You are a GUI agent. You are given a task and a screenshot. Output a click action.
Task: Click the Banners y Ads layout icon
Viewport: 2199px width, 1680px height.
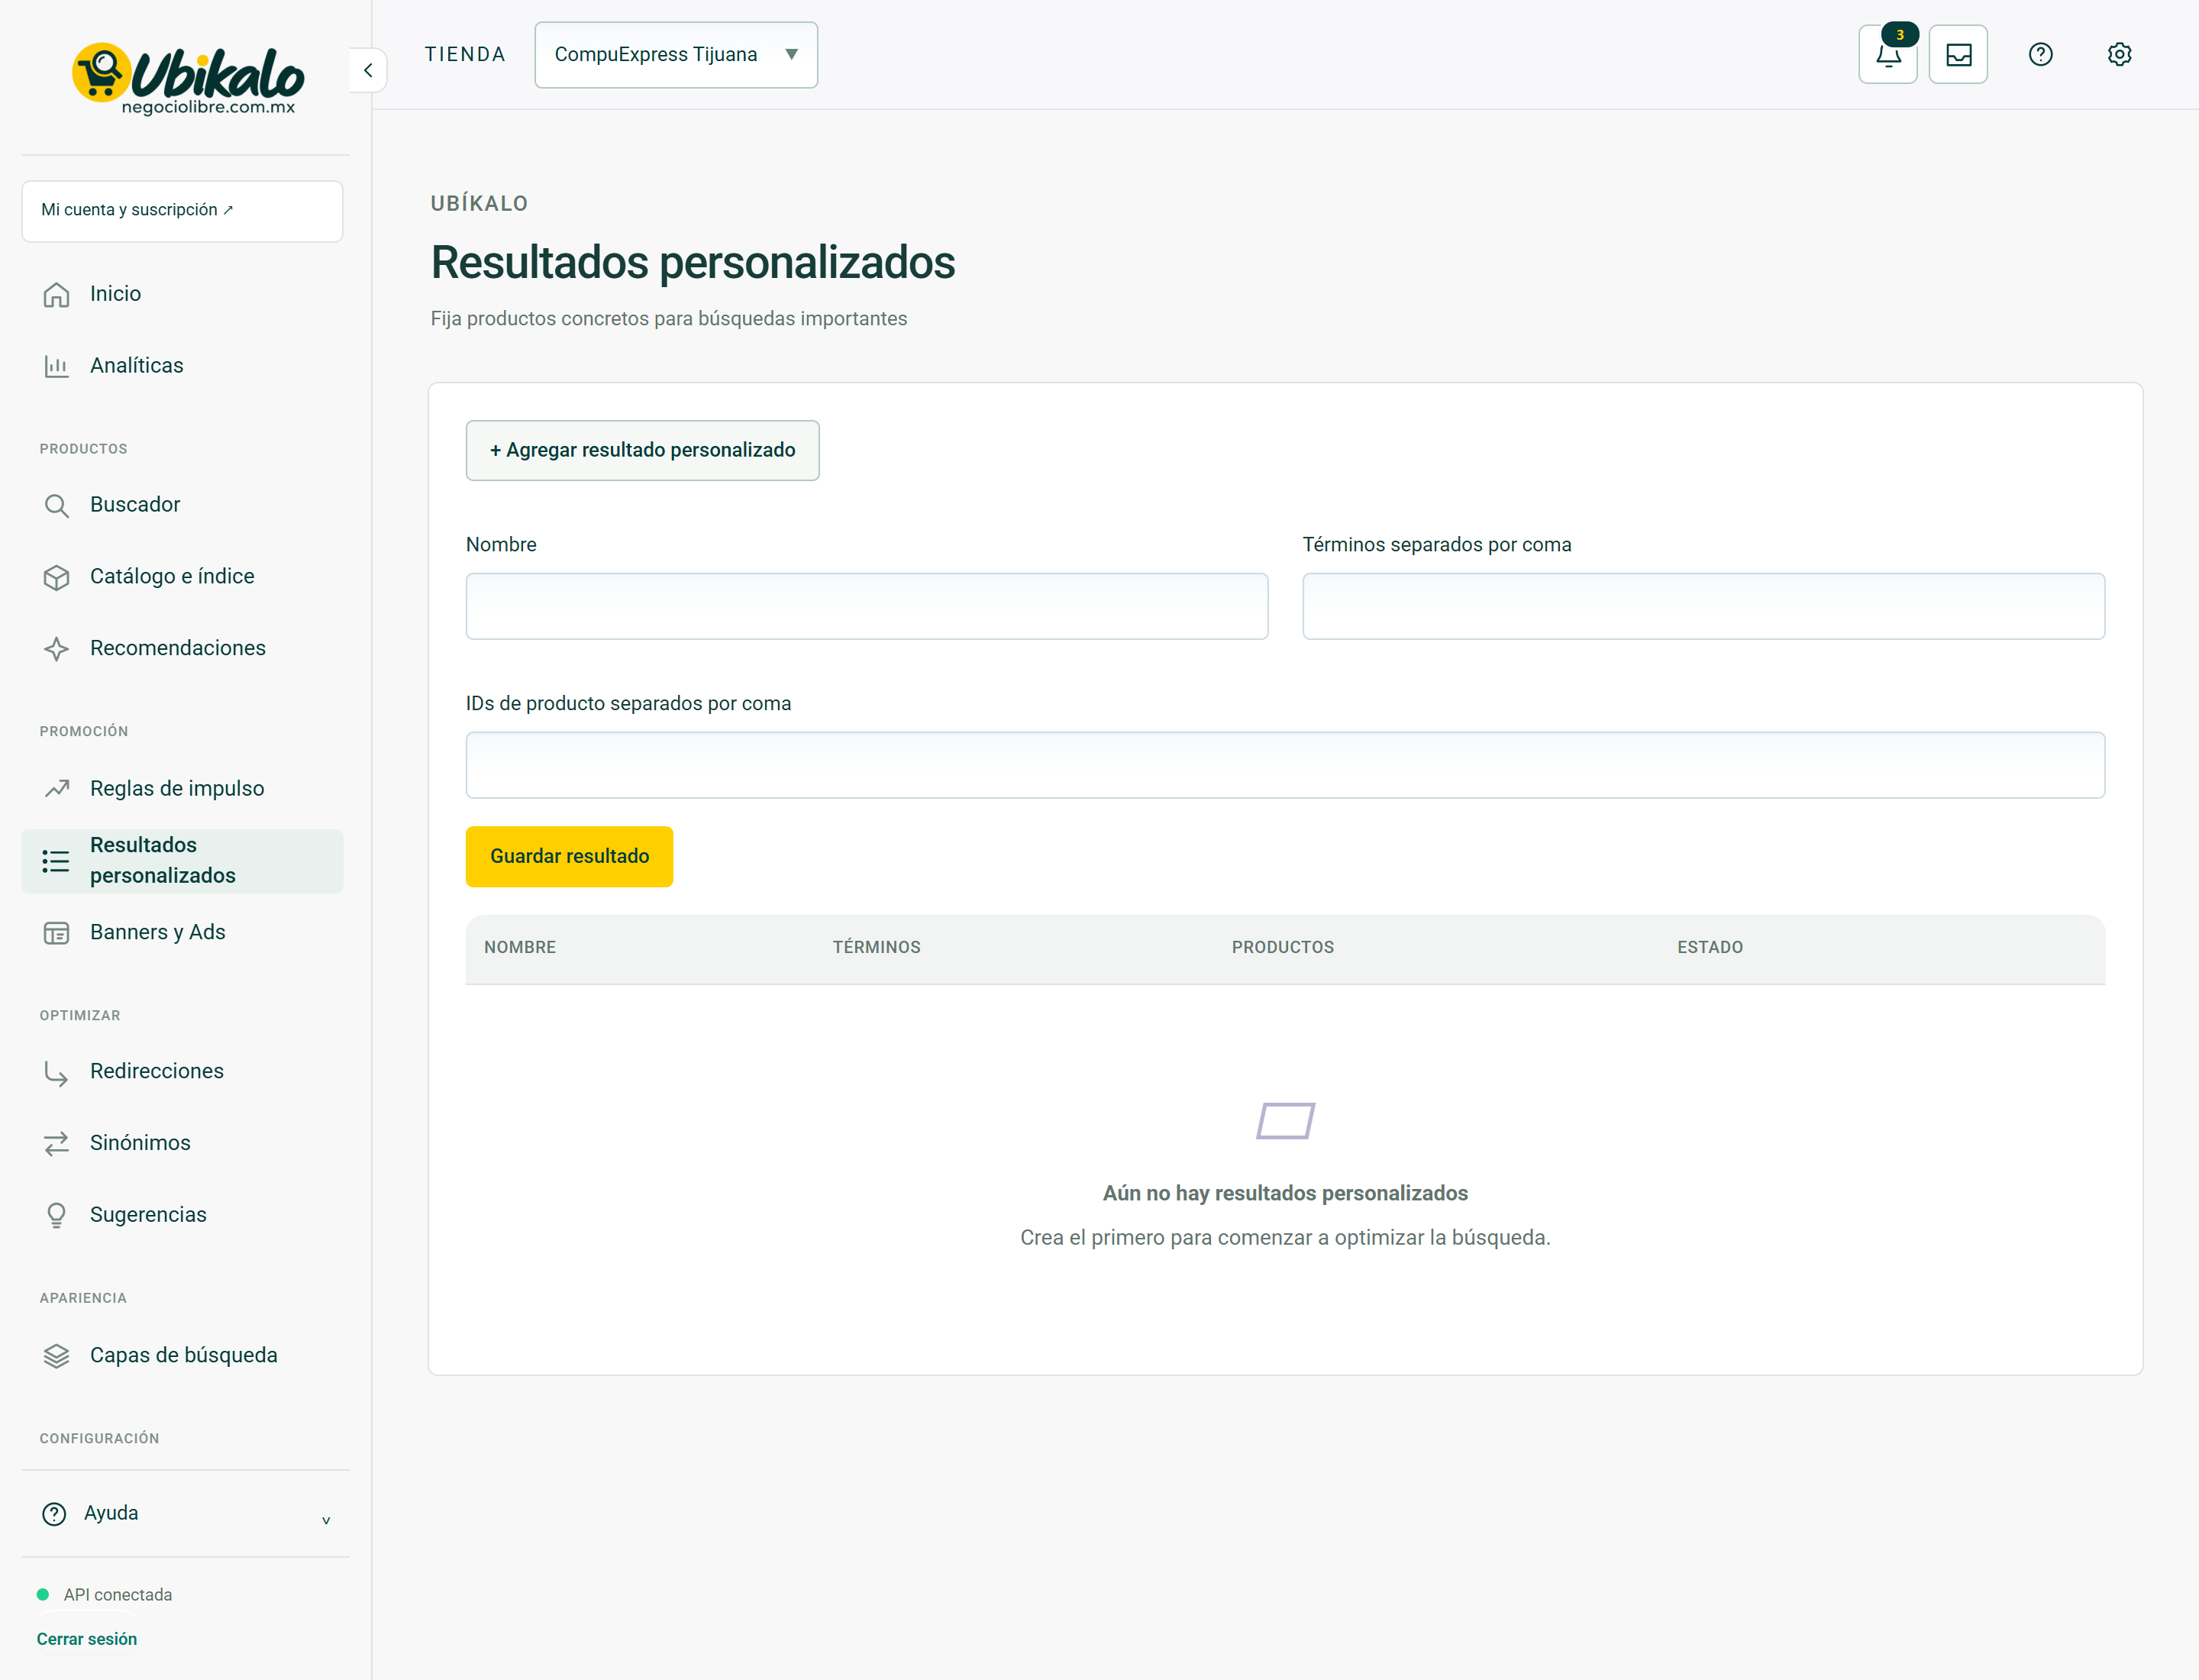point(56,933)
